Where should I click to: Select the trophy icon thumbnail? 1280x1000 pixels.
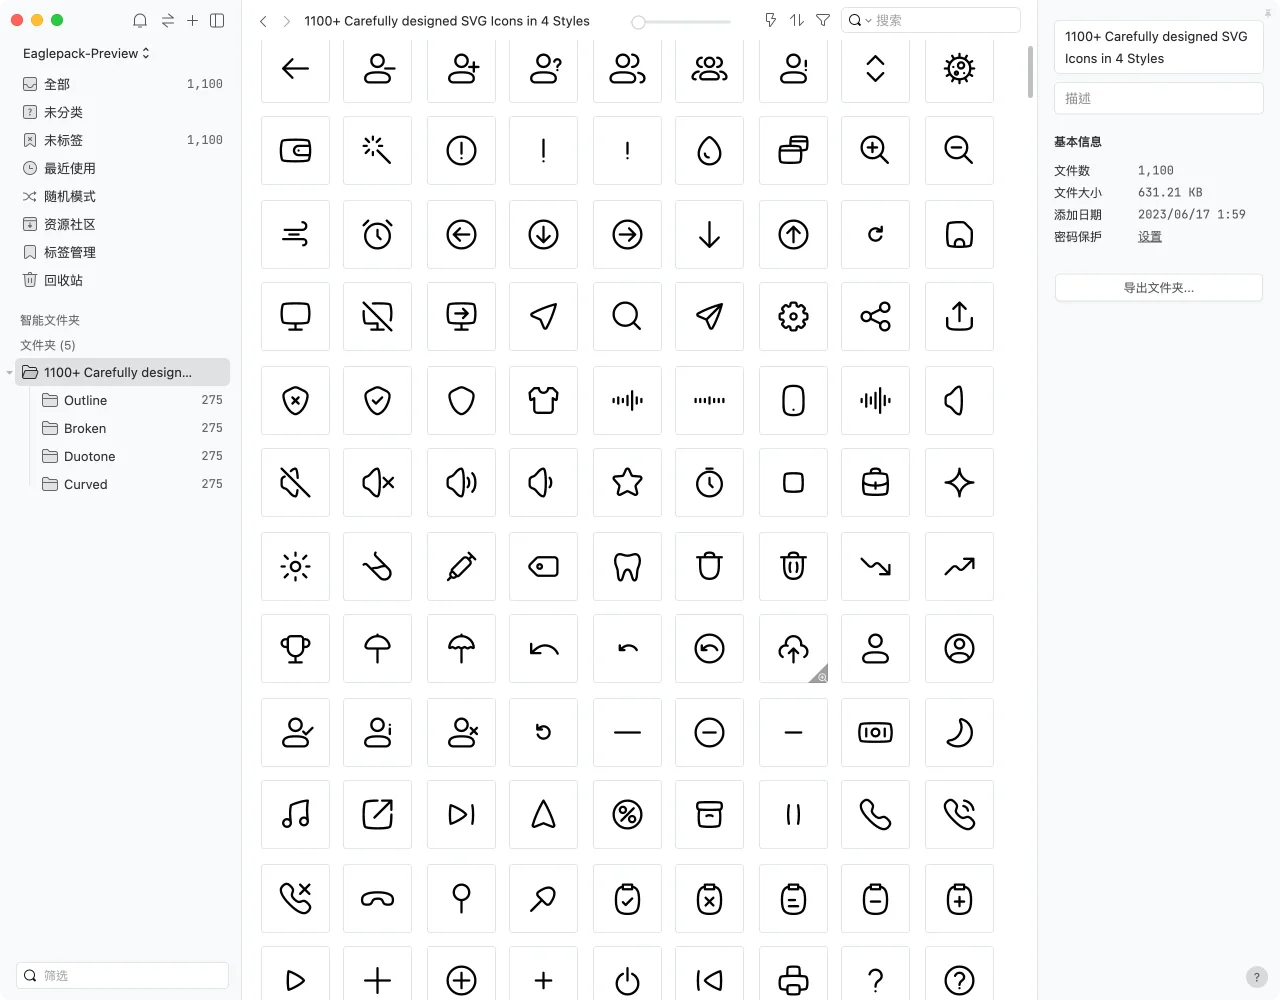click(x=295, y=648)
